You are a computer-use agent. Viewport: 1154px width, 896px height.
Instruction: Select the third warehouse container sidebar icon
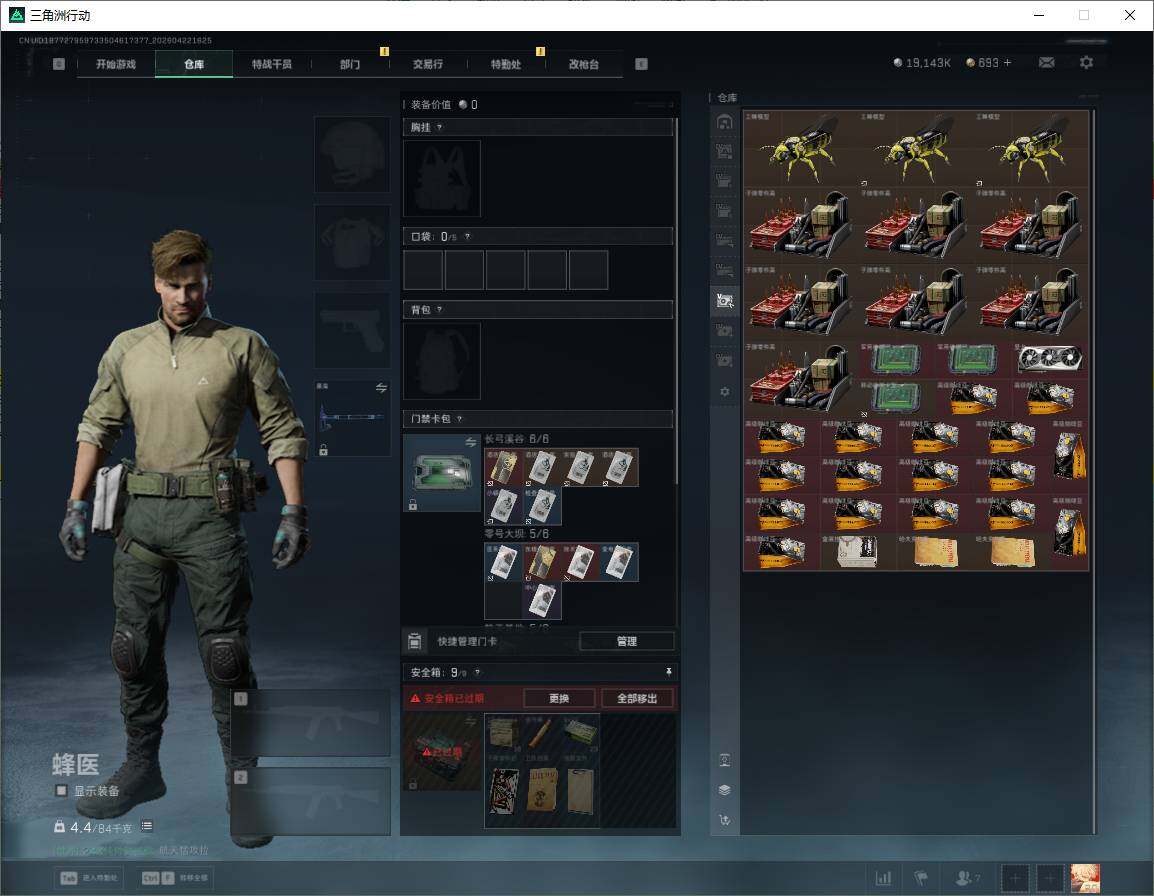coord(725,181)
